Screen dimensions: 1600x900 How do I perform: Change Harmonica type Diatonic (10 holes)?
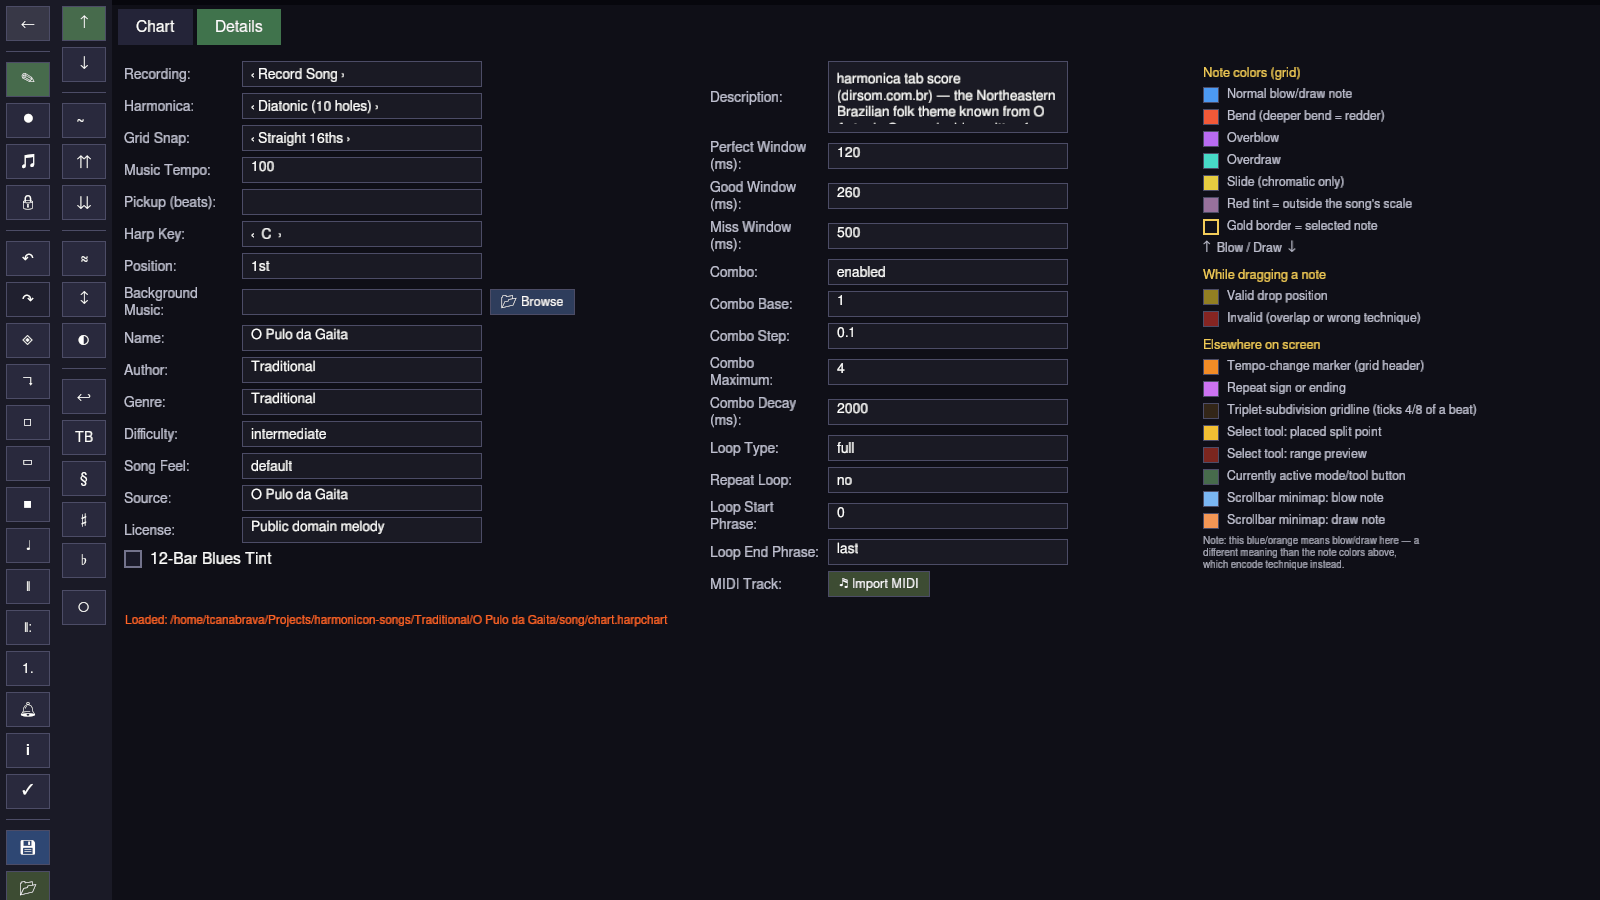click(362, 106)
